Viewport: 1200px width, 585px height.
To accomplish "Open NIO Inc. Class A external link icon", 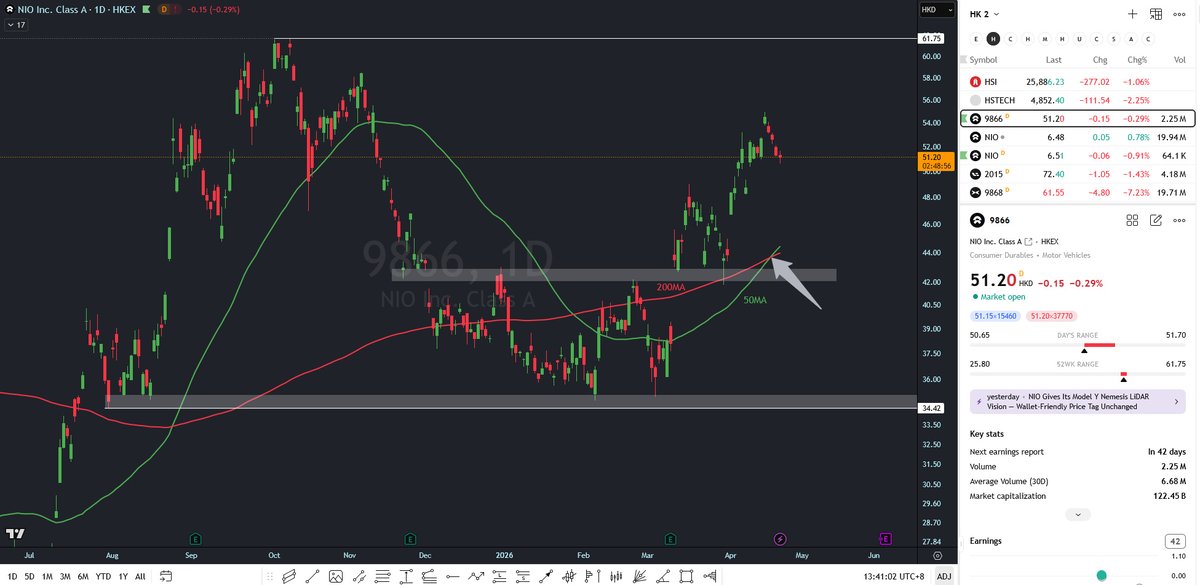I will point(1029,242).
